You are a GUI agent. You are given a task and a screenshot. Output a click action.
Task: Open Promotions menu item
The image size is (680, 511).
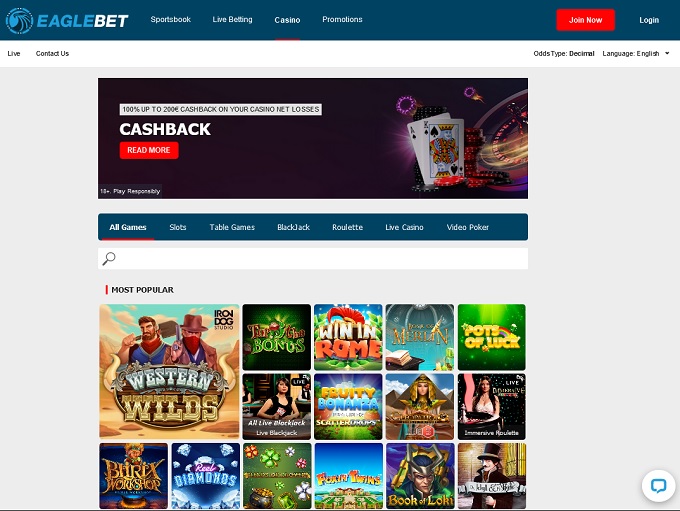pos(342,20)
